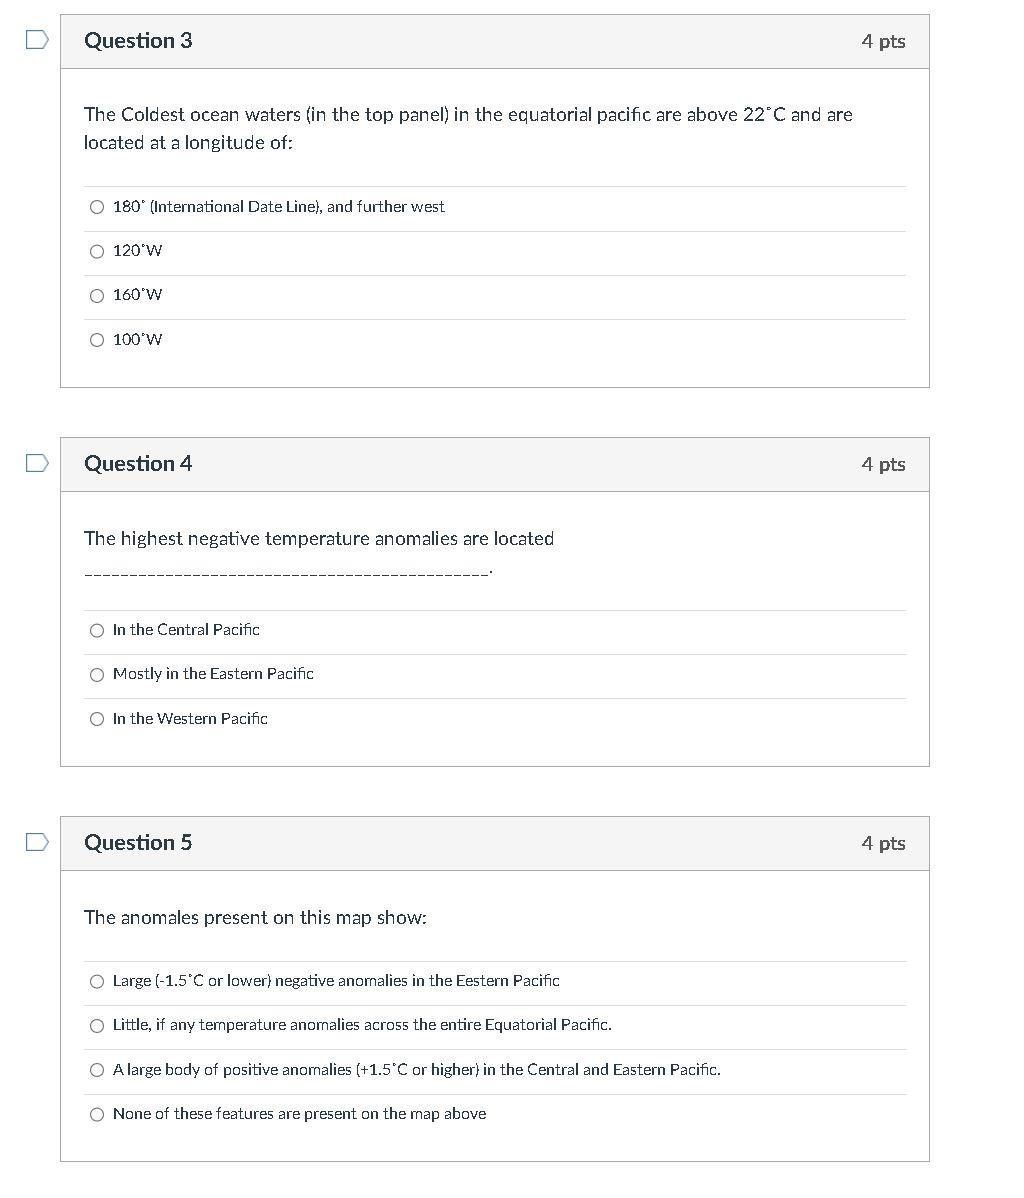
Task: Click the Question 3 header
Action: 138,41
